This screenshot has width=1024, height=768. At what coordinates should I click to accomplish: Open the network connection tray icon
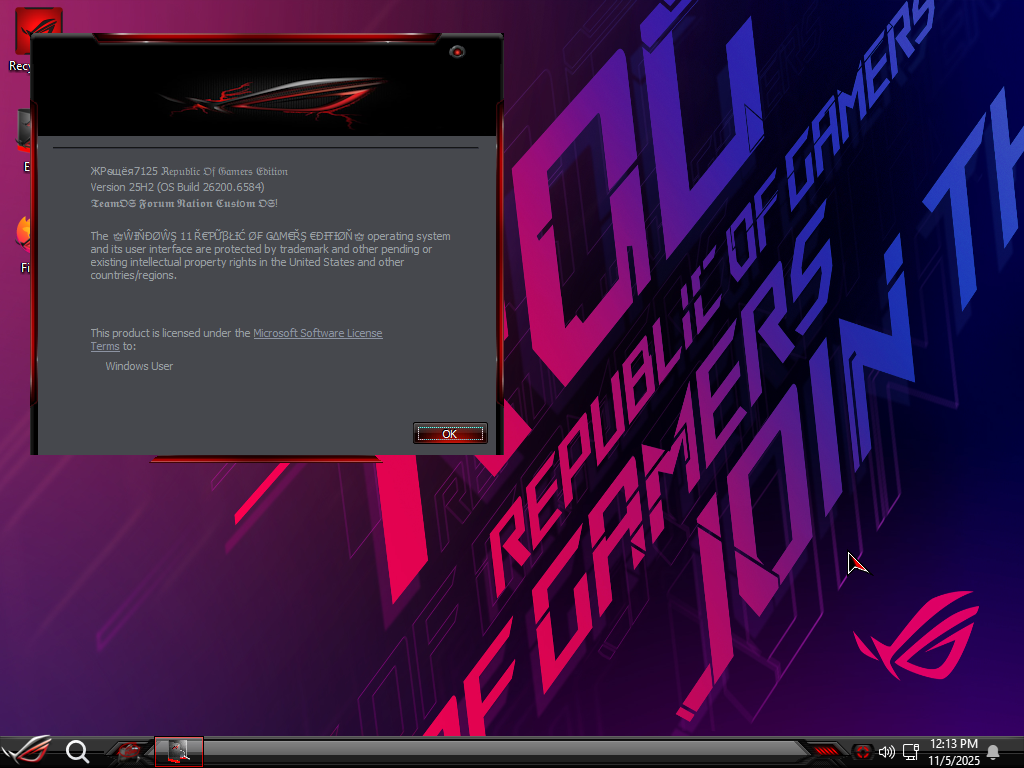[911, 752]
